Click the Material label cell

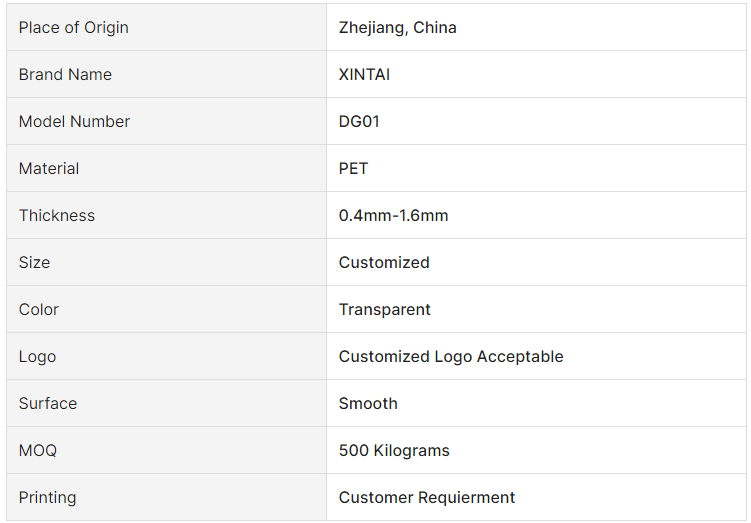(x=166, y=168)
